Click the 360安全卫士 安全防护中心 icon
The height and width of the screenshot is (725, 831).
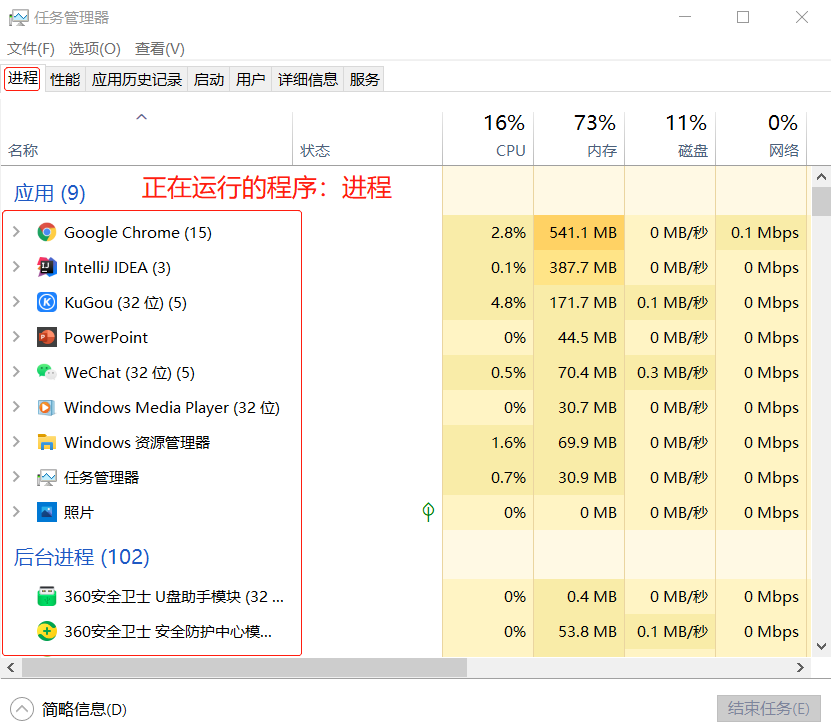pyautogui.click(x=47, y=631)
